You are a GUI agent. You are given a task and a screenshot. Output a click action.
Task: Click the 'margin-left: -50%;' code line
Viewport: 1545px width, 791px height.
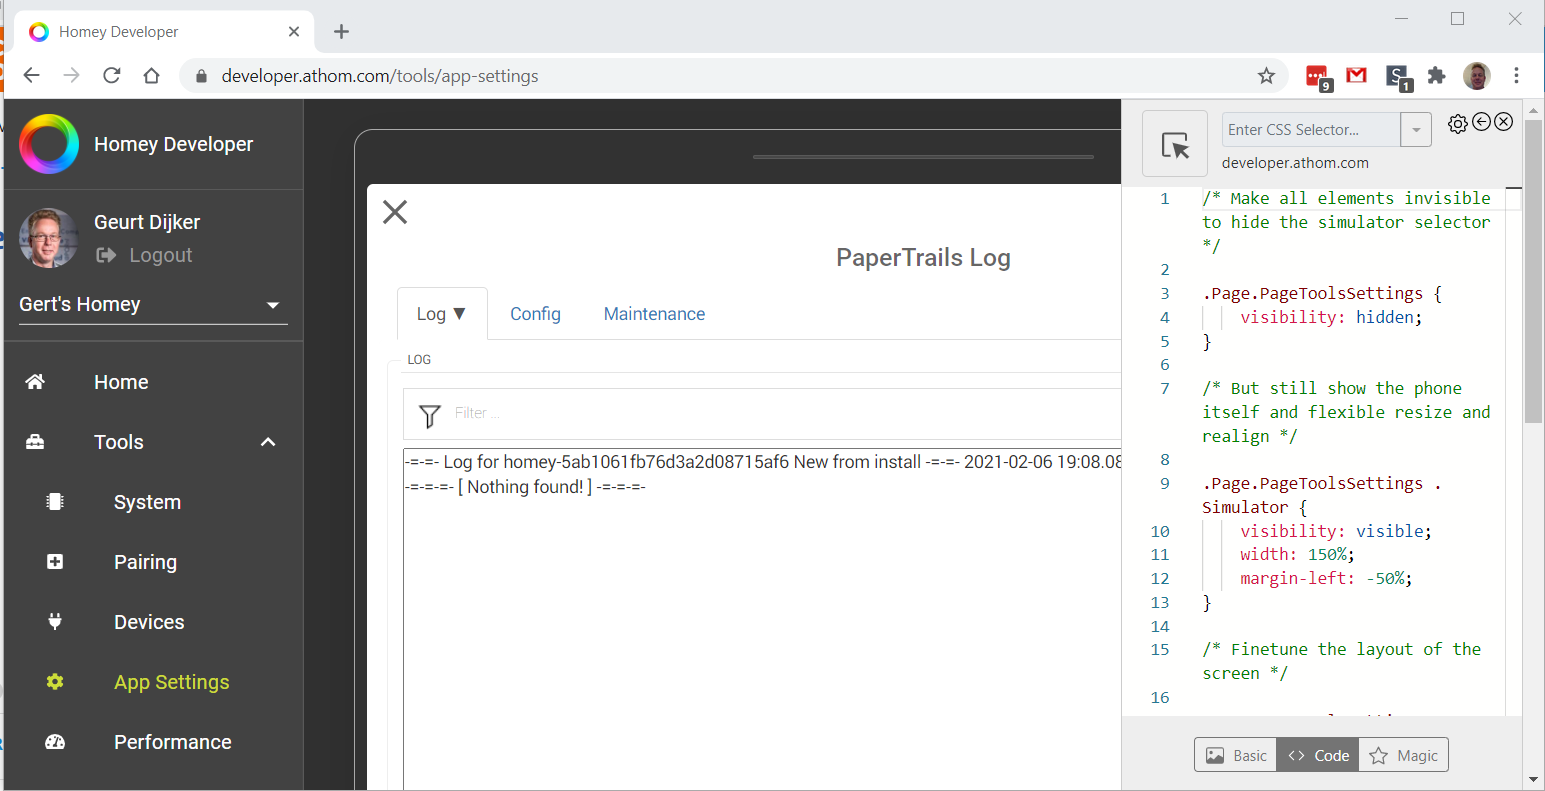1326,578
